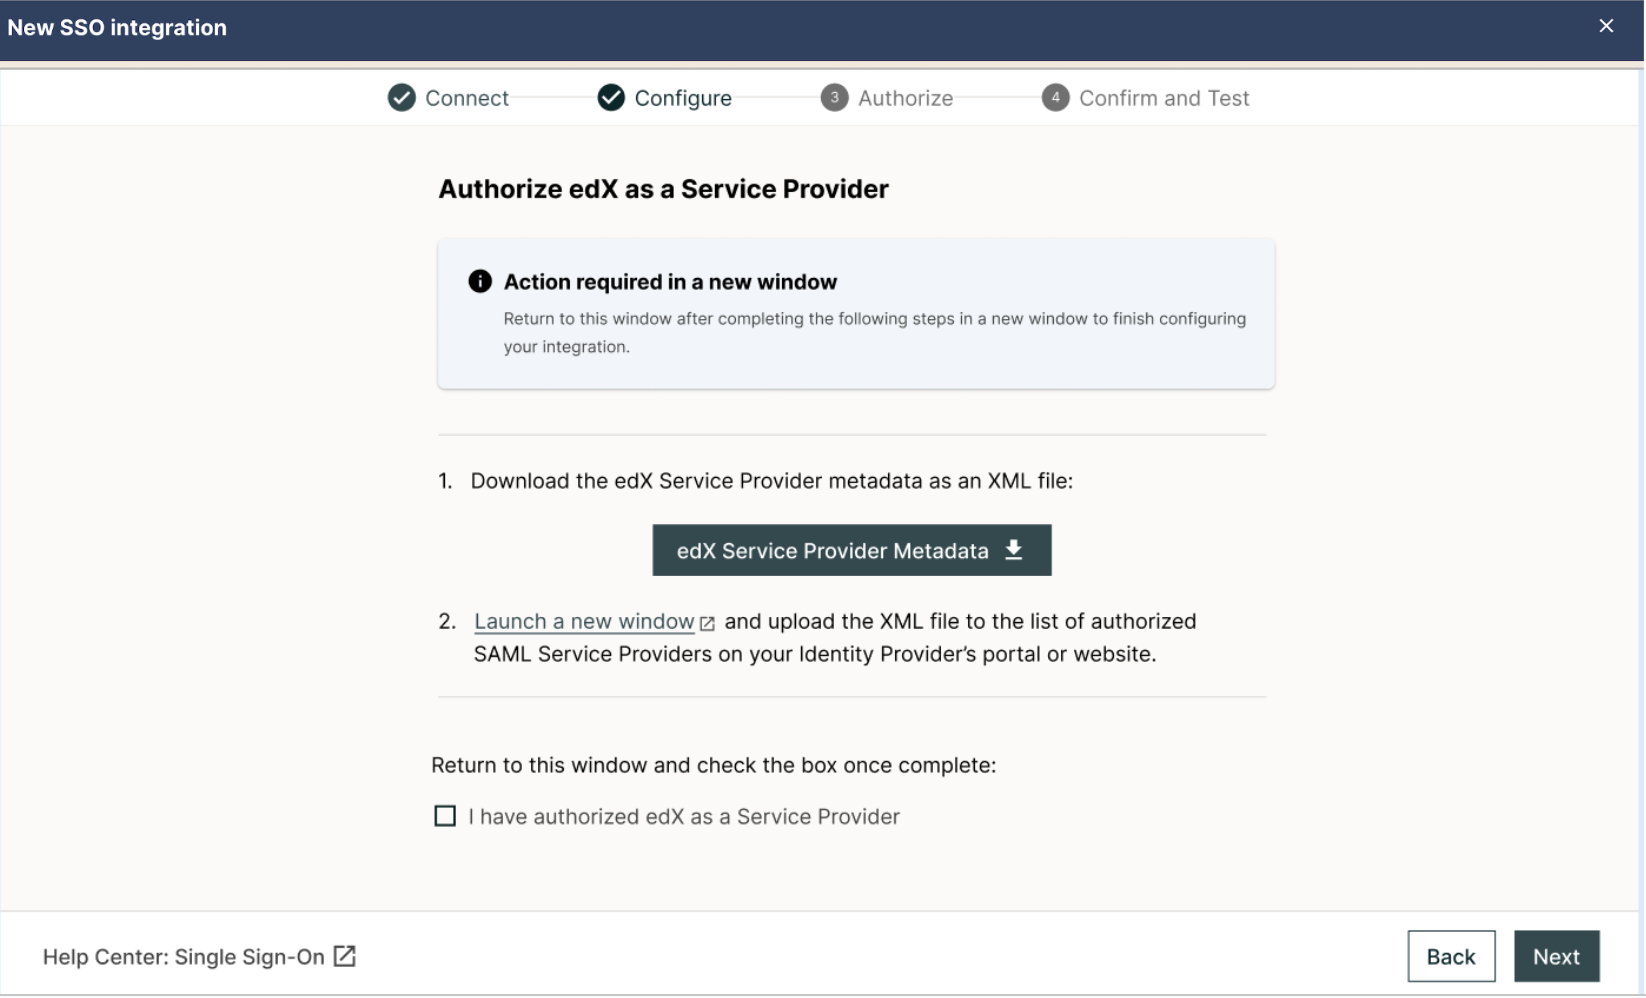Close the New SSO integration dialog

tap(1607, 26)
